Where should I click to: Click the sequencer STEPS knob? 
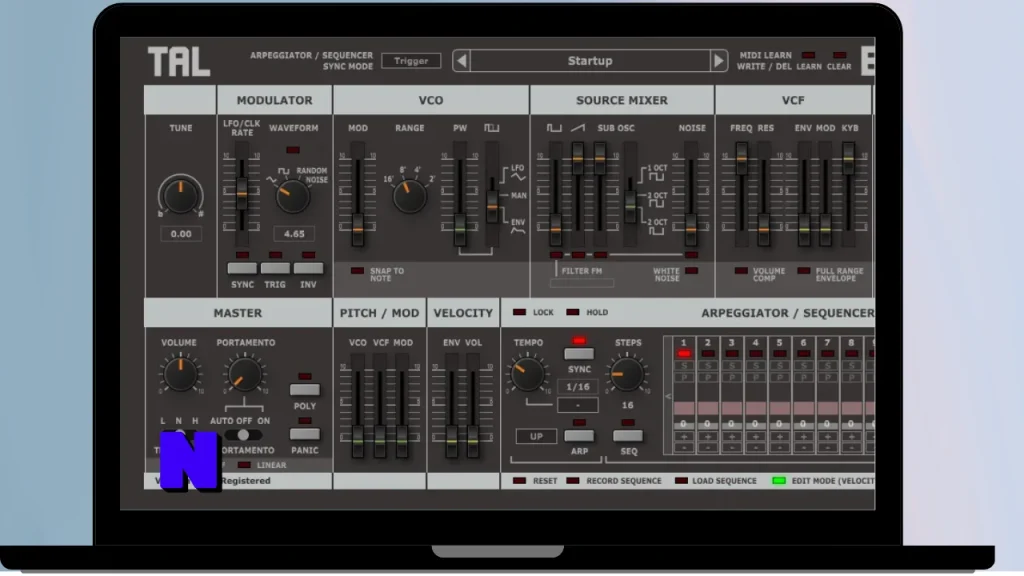[x=627, y=374]
